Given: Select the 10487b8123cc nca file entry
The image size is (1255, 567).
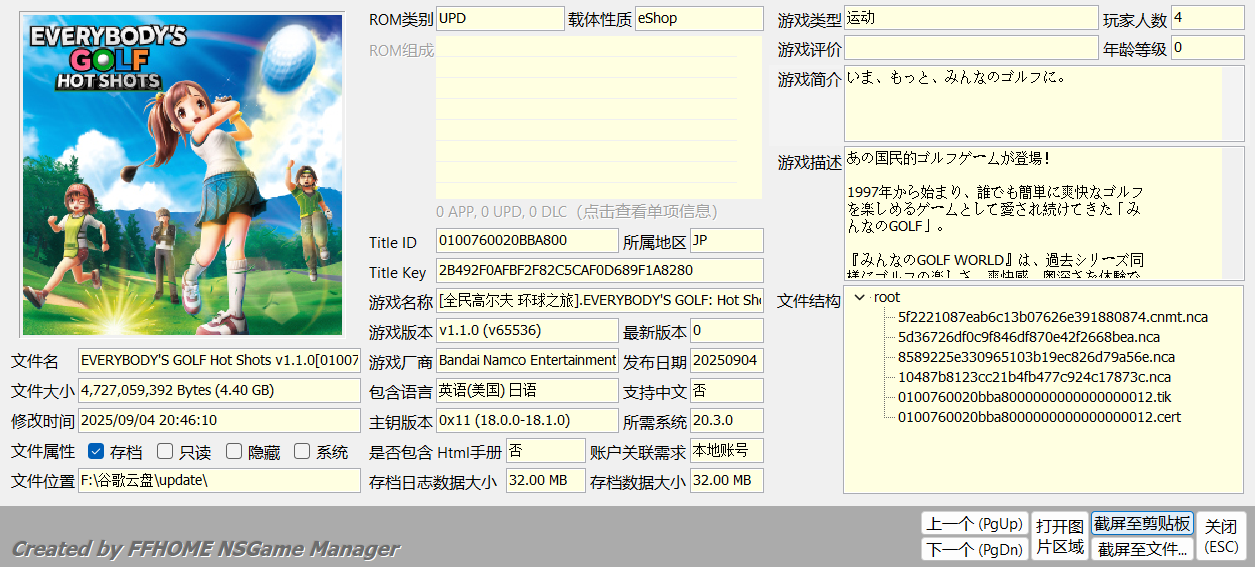Looking at the screenshot, I should (1034, 377).
